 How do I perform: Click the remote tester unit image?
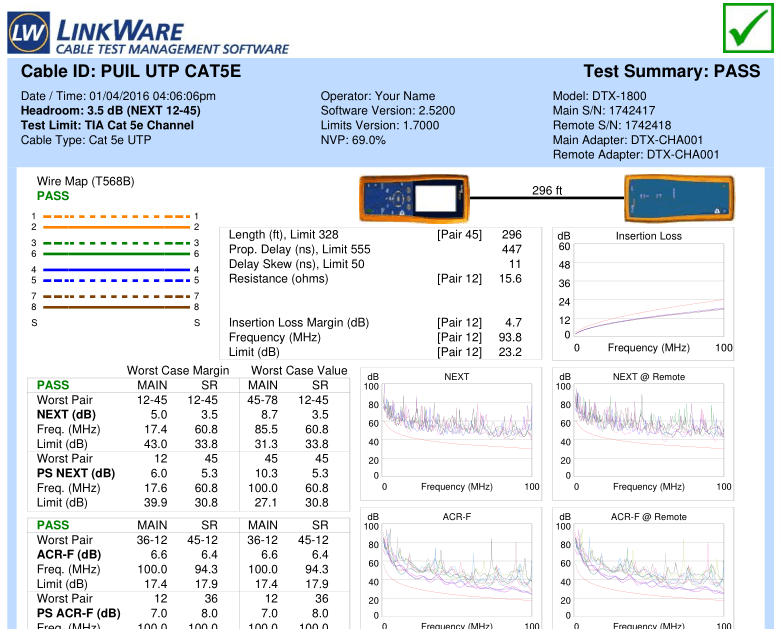tap(679, 198)
